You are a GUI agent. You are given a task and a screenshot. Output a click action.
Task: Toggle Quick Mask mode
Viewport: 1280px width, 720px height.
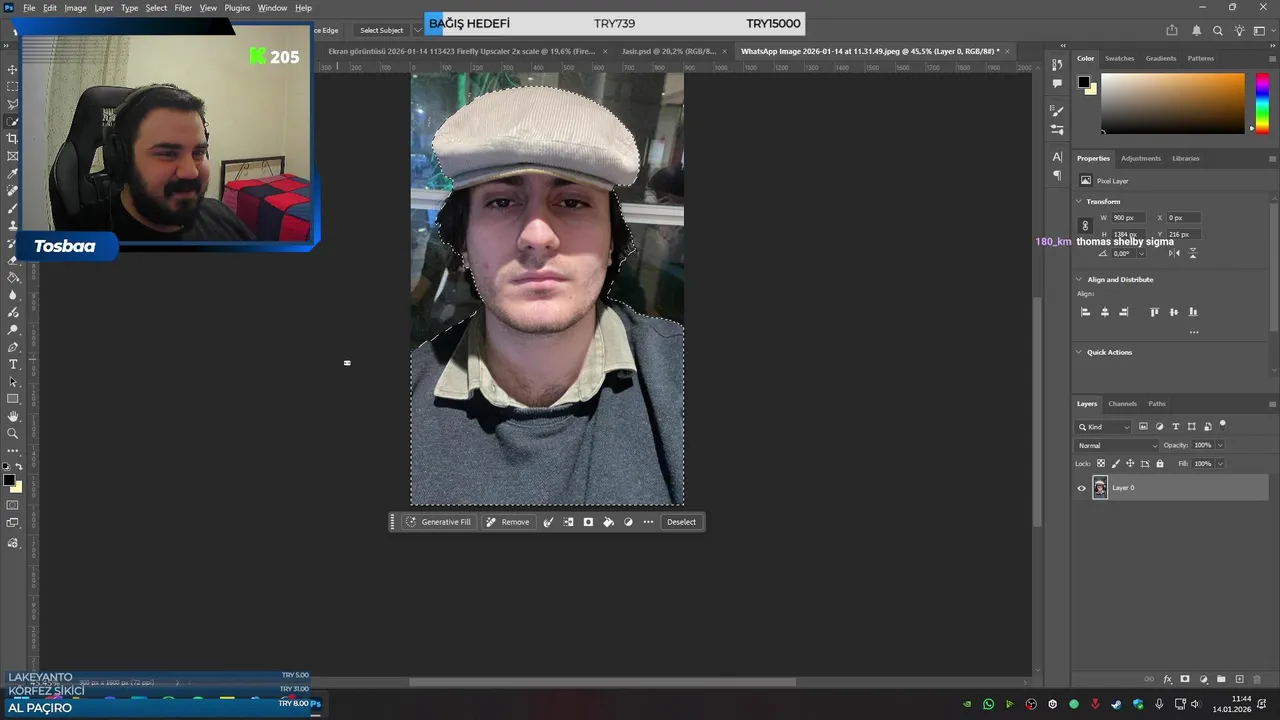coord(13,506)
